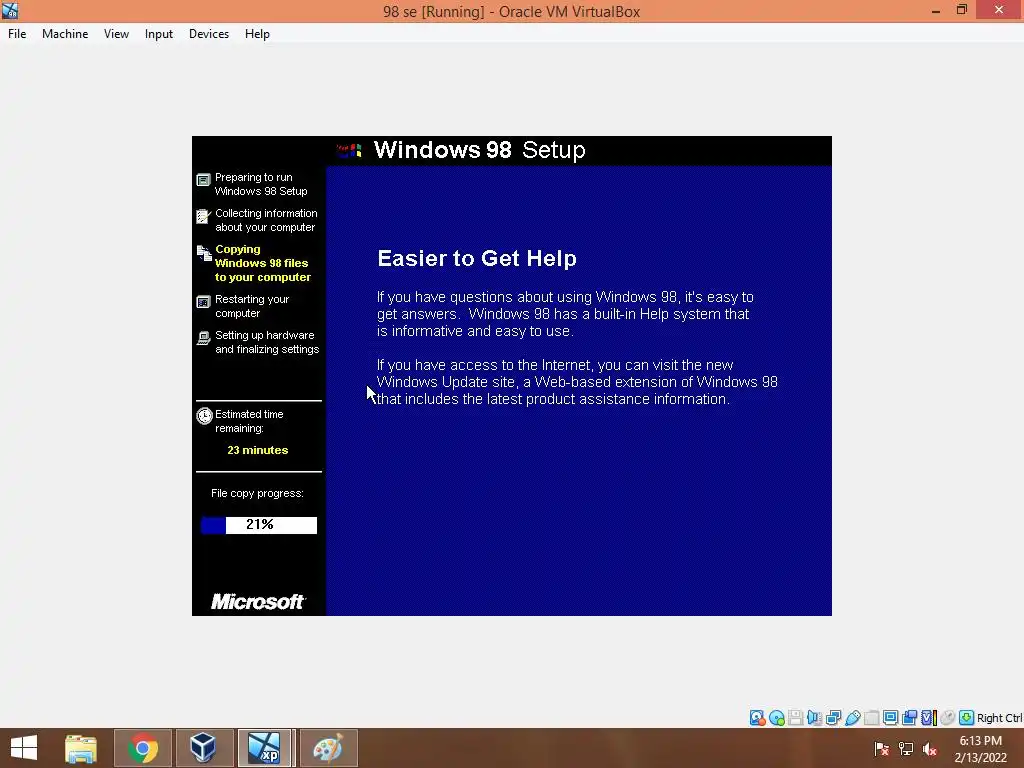1024x768 pixels.
Task: Click the muted volume tray icon
Action: click(x=930, y=748)
